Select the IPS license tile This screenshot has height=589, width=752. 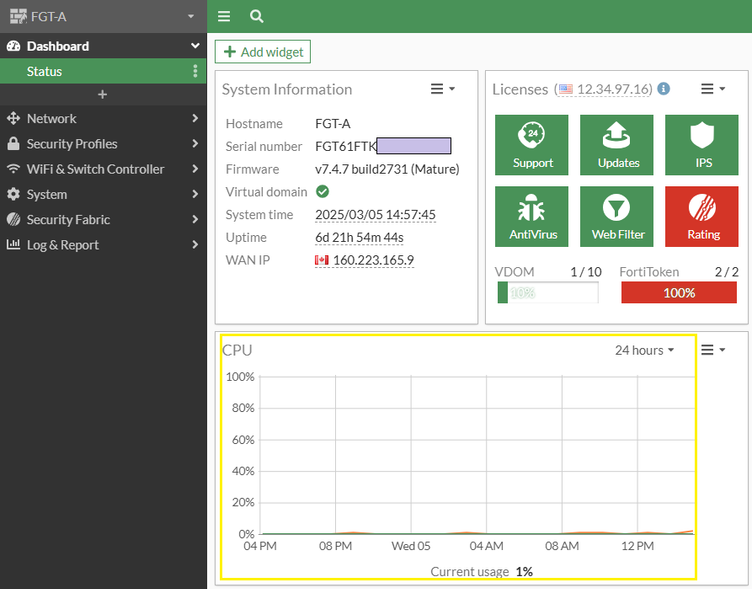pyautogui.click(x=703, y=144)
